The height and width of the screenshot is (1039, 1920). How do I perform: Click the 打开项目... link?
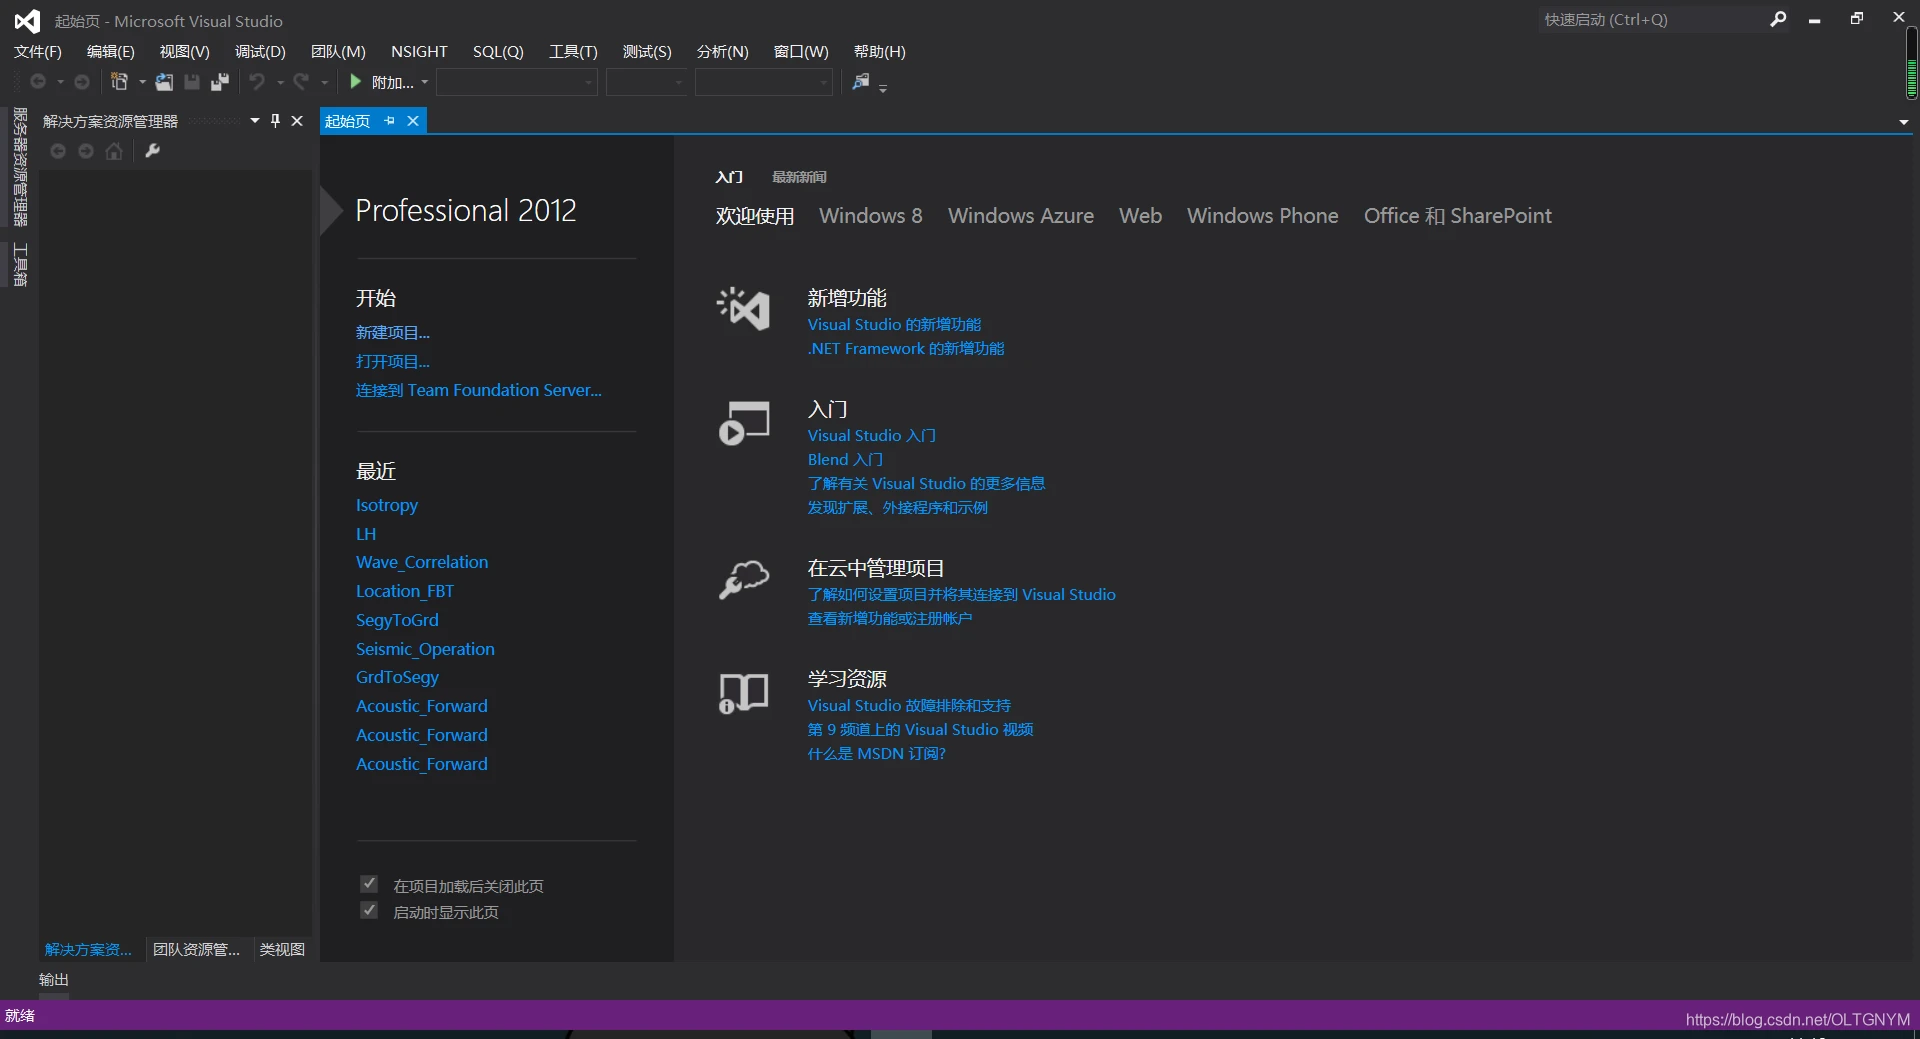[393, 362]
